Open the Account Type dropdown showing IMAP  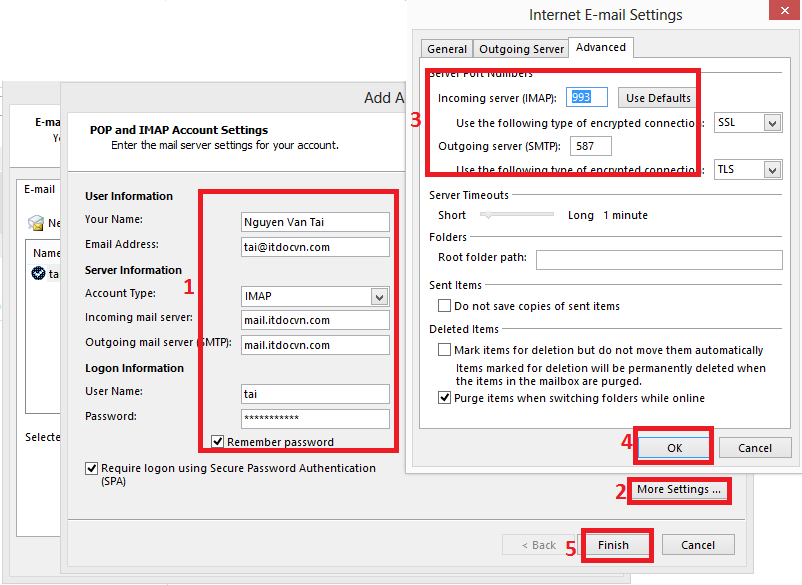pyautogui.click(x=378, y=297)
